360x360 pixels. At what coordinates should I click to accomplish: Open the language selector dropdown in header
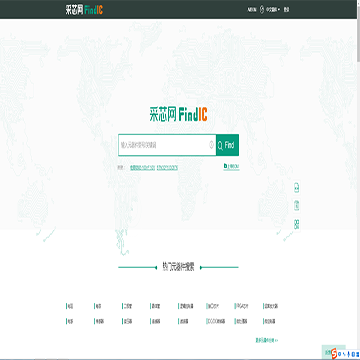273,10
